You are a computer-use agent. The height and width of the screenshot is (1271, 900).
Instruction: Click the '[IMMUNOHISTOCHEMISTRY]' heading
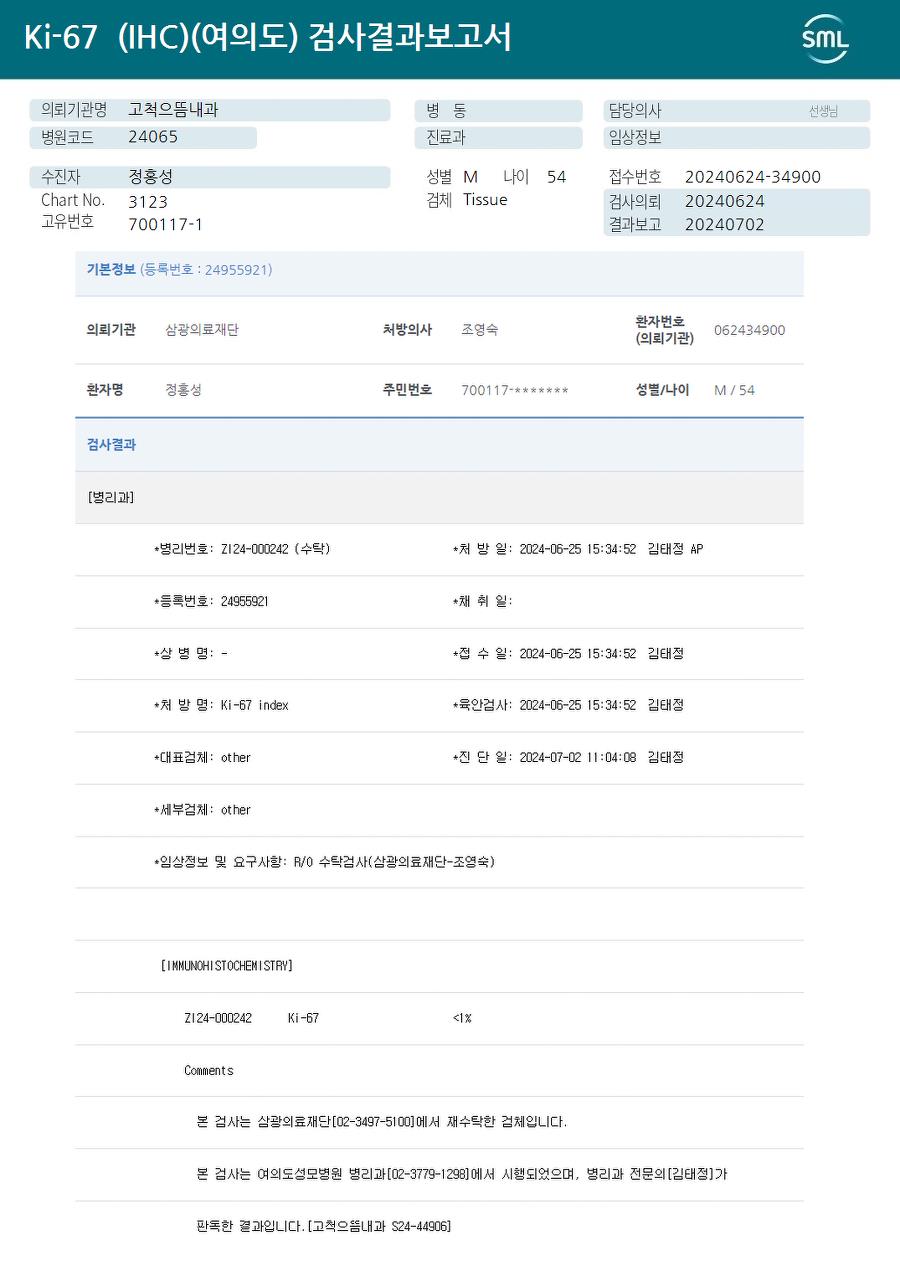click(x=226, y=966)
